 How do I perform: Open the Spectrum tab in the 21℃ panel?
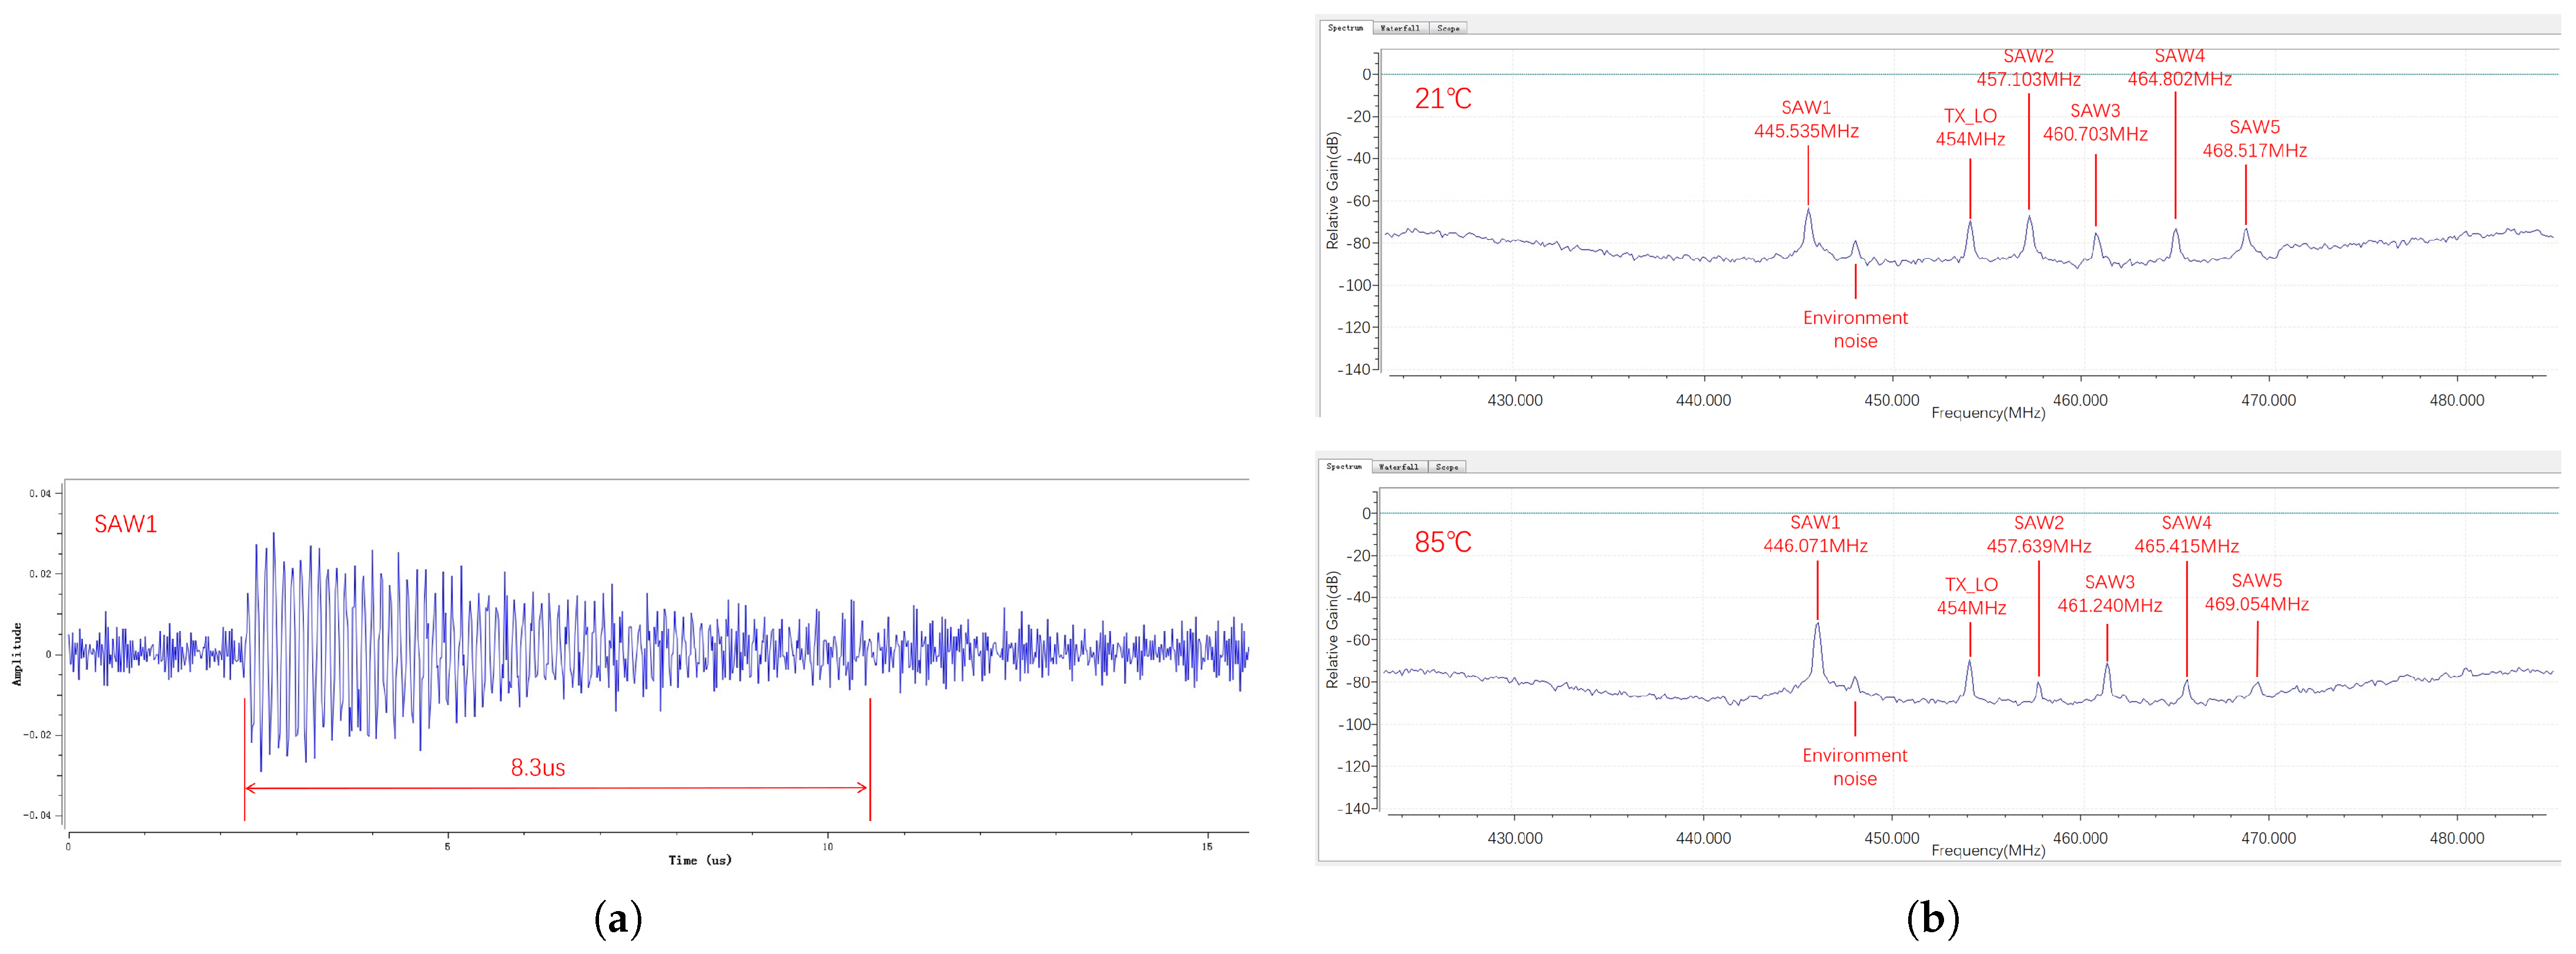[1345, 28]
